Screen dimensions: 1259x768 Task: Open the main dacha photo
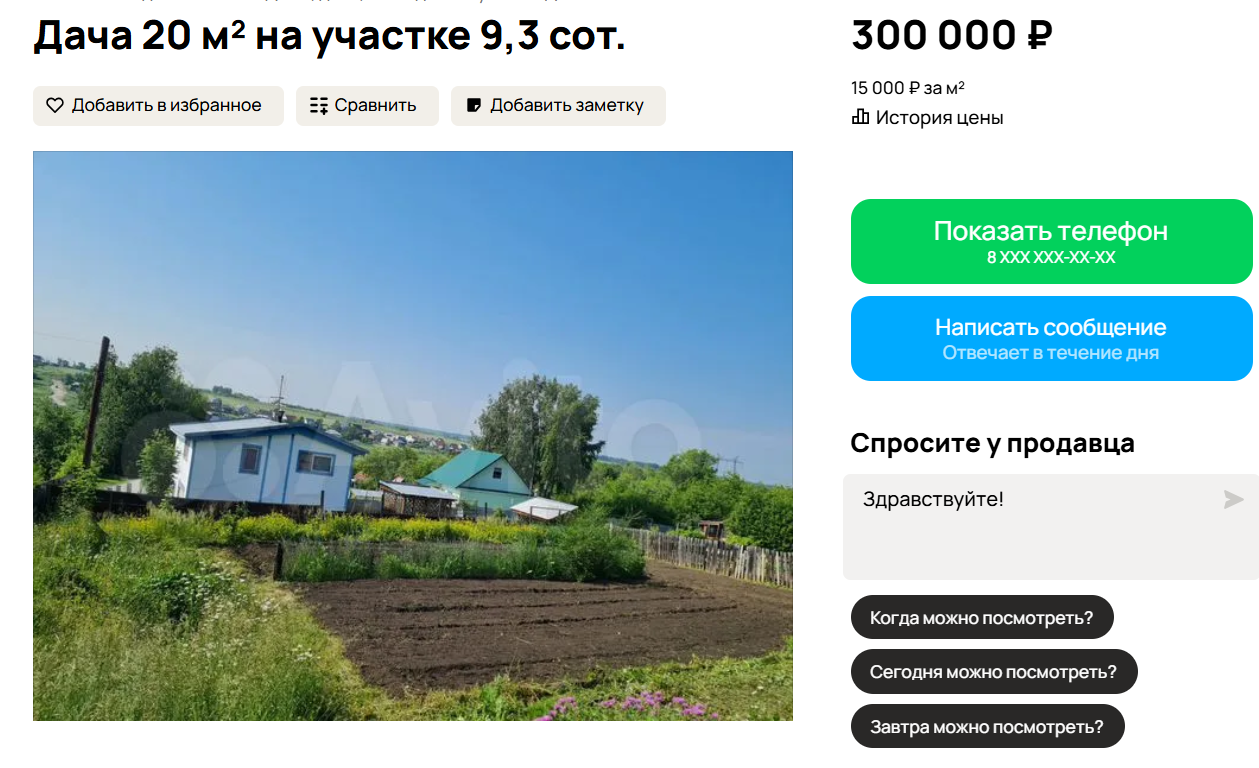pos(413,436)
